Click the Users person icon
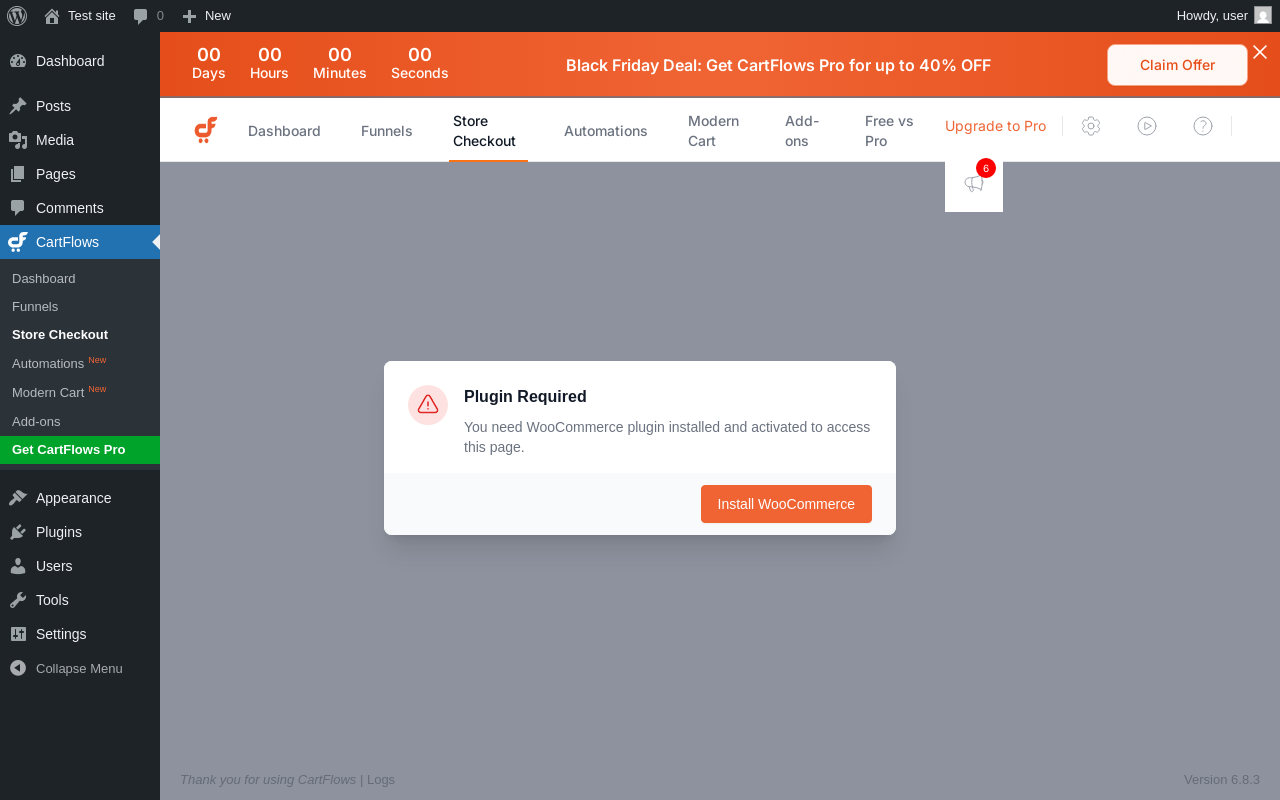Viewport: 1280px width, 800px height. coord(18,566)
